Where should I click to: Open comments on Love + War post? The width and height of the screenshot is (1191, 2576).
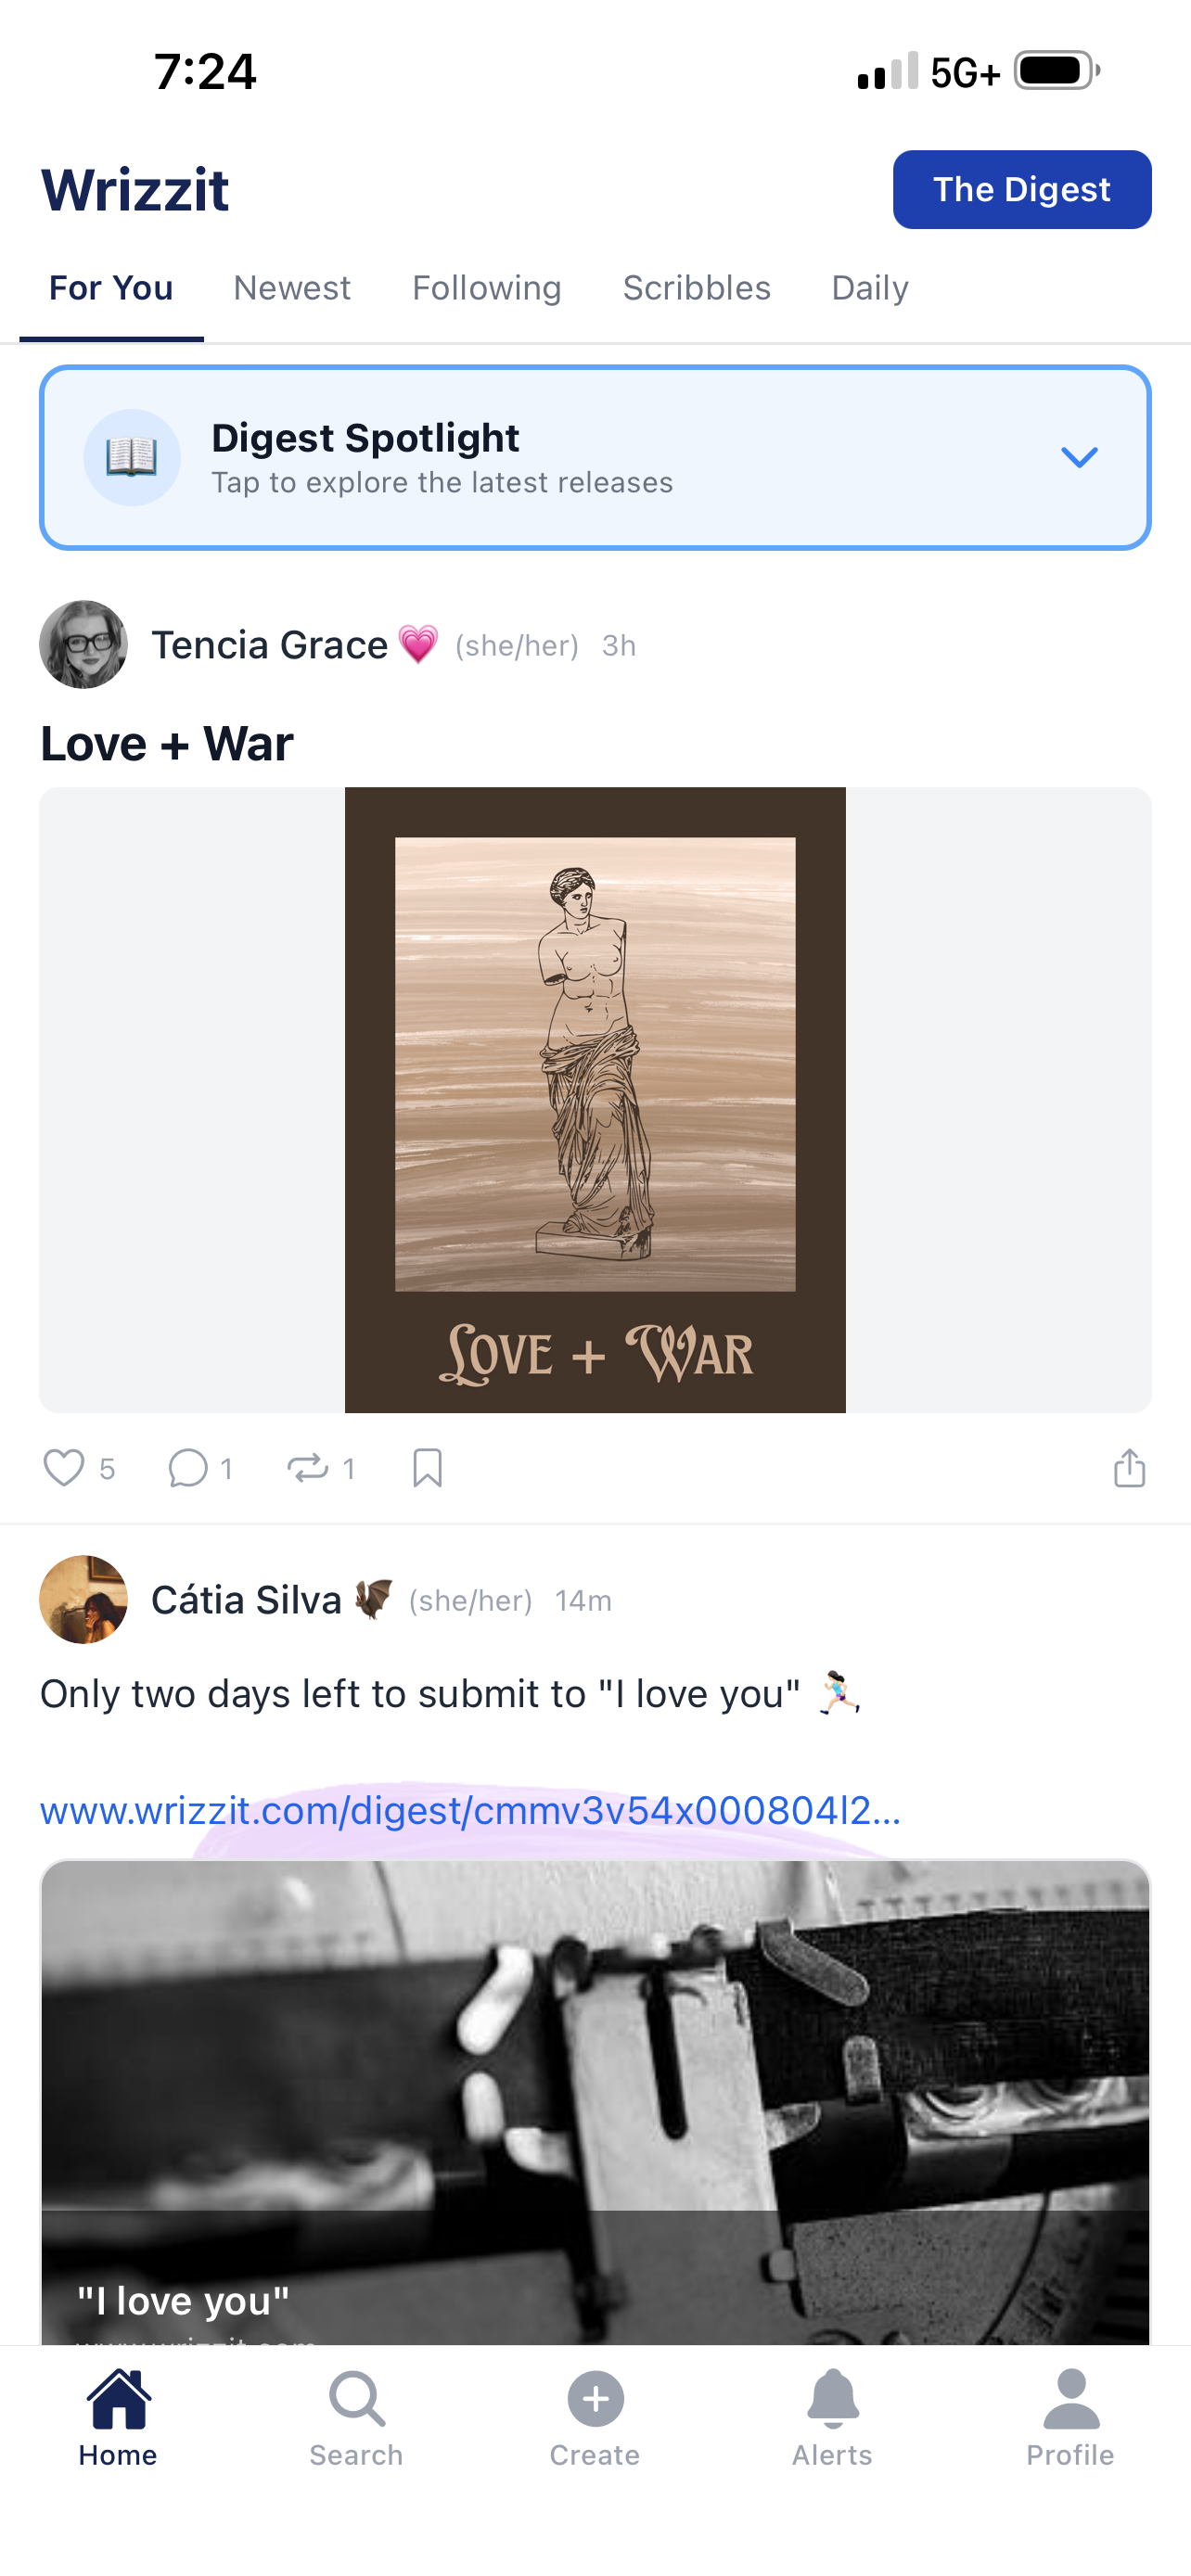188,1468
